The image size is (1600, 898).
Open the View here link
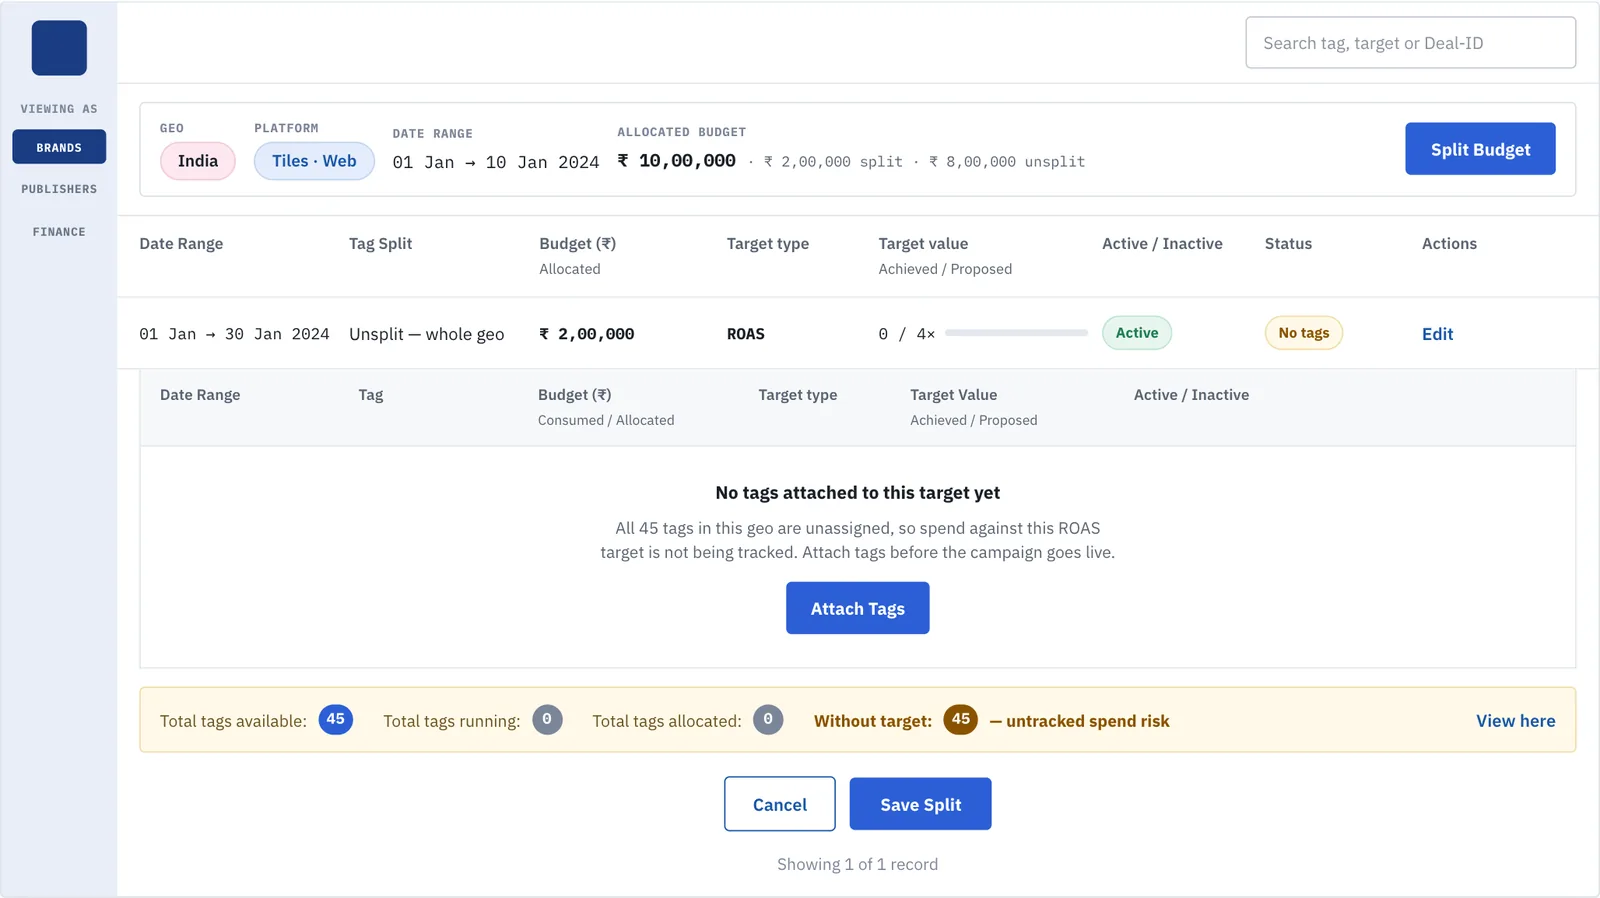tap(1516, 721)
